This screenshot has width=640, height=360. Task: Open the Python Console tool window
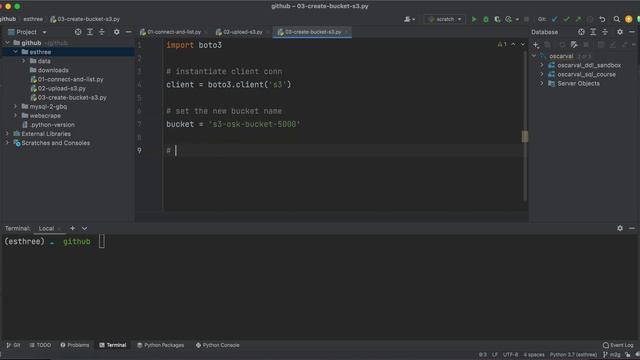point(218,345)
